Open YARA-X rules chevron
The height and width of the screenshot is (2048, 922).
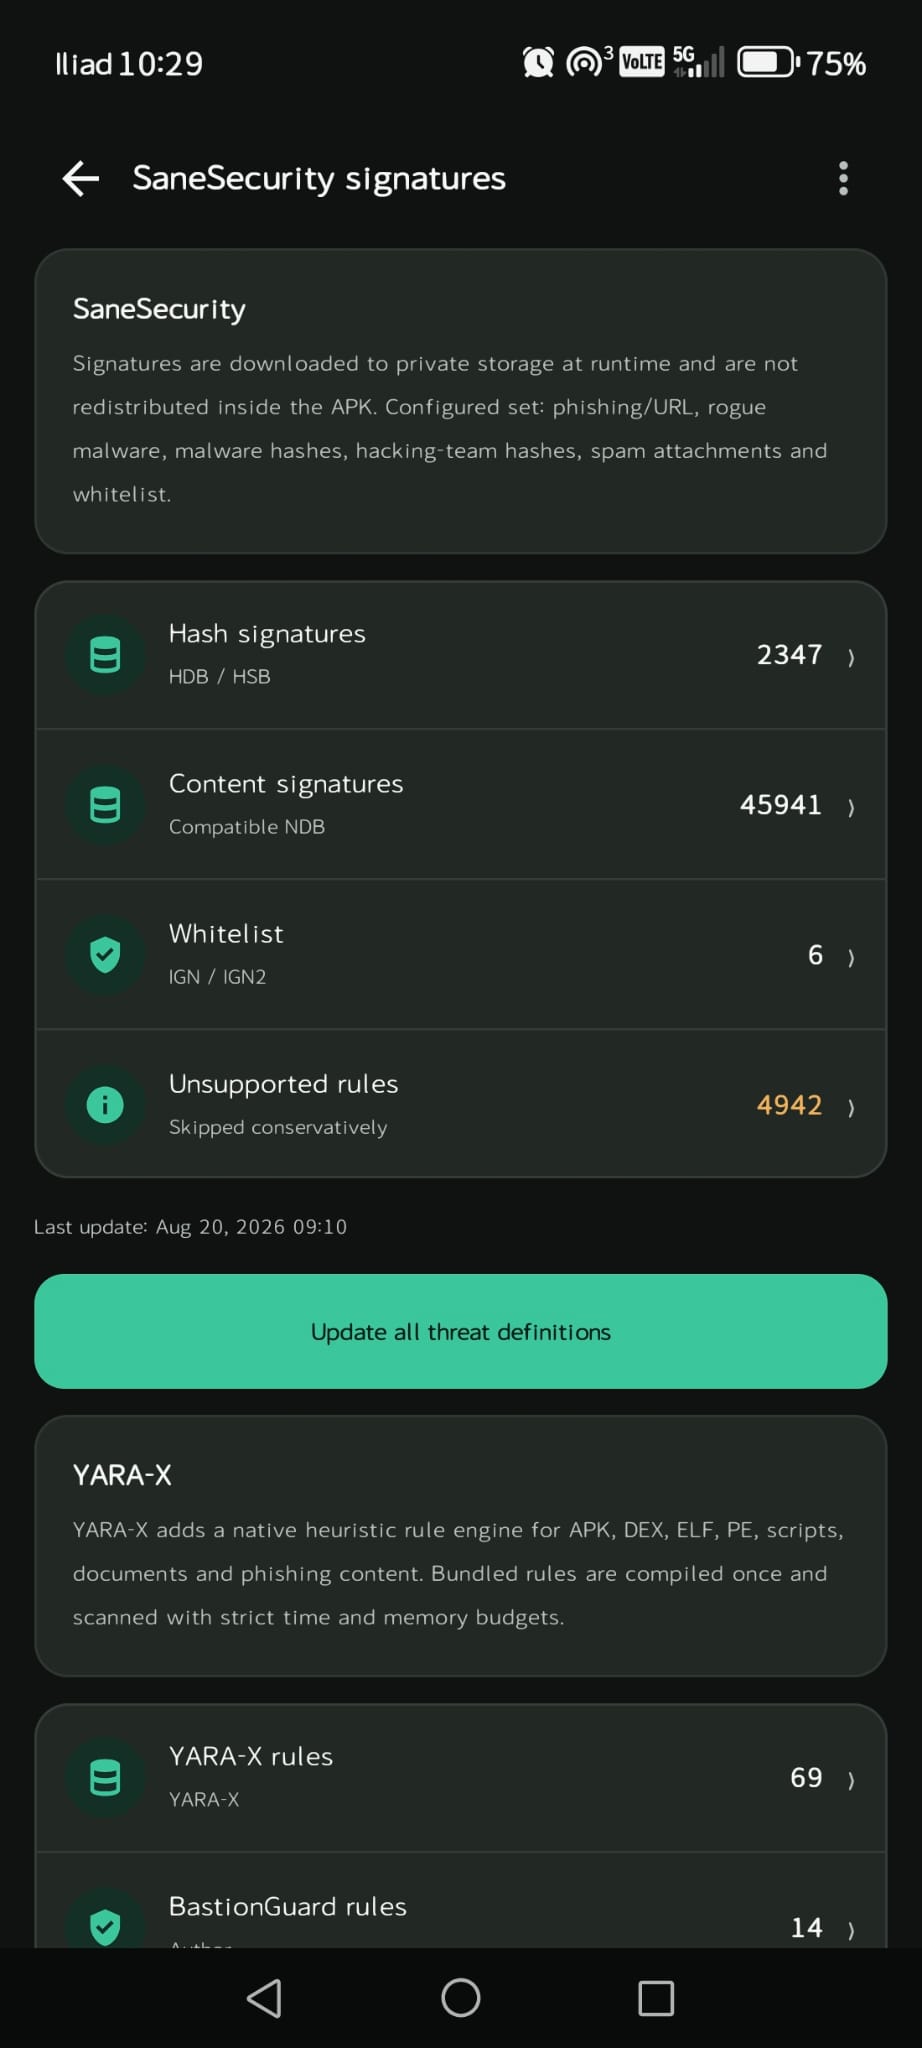pos(851,1780)
